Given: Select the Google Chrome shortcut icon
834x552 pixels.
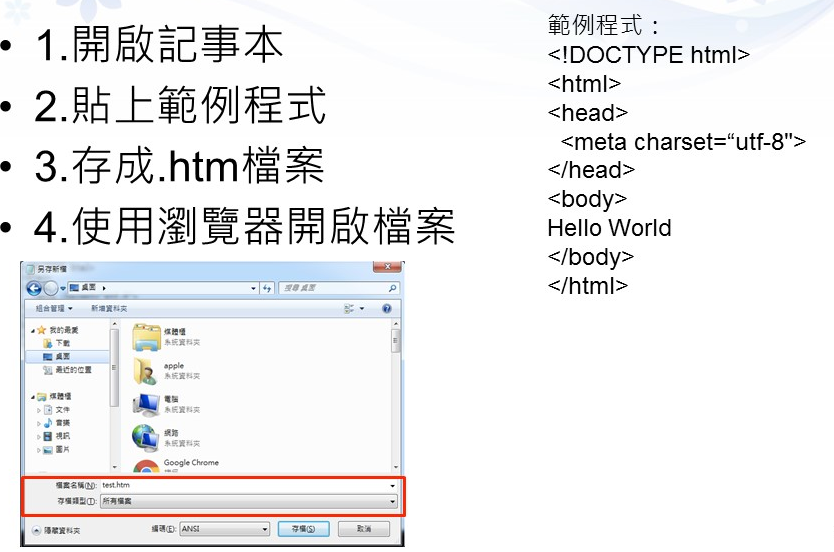Looking at the screenshot, I should (x=146, y=466).
